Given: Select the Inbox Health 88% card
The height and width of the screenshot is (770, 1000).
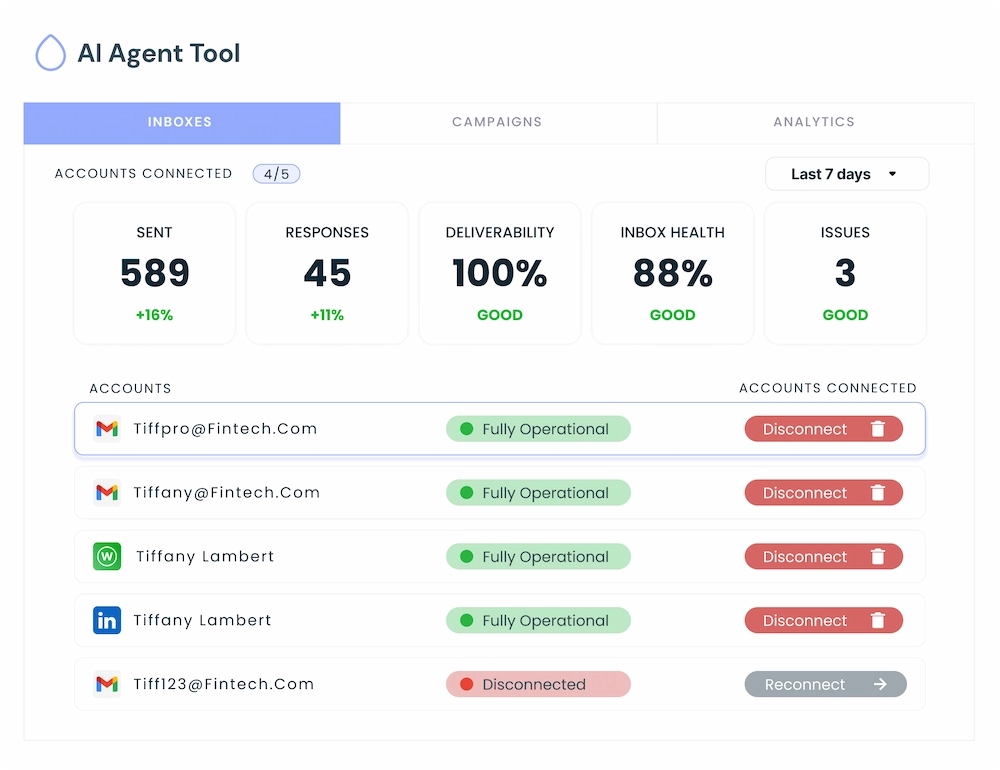Looking at the screenshot, I should (673, 273).
